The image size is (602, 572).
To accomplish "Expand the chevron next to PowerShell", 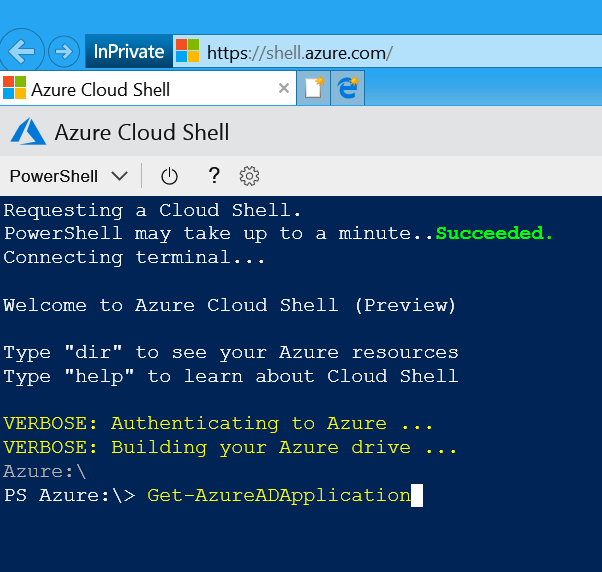I will (120, 176).
